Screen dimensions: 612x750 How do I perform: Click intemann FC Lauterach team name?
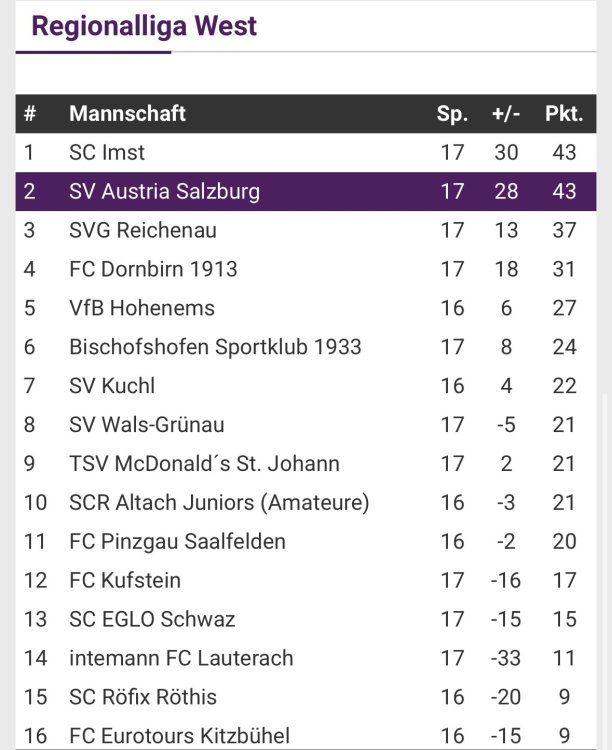(x=181, y=658)
